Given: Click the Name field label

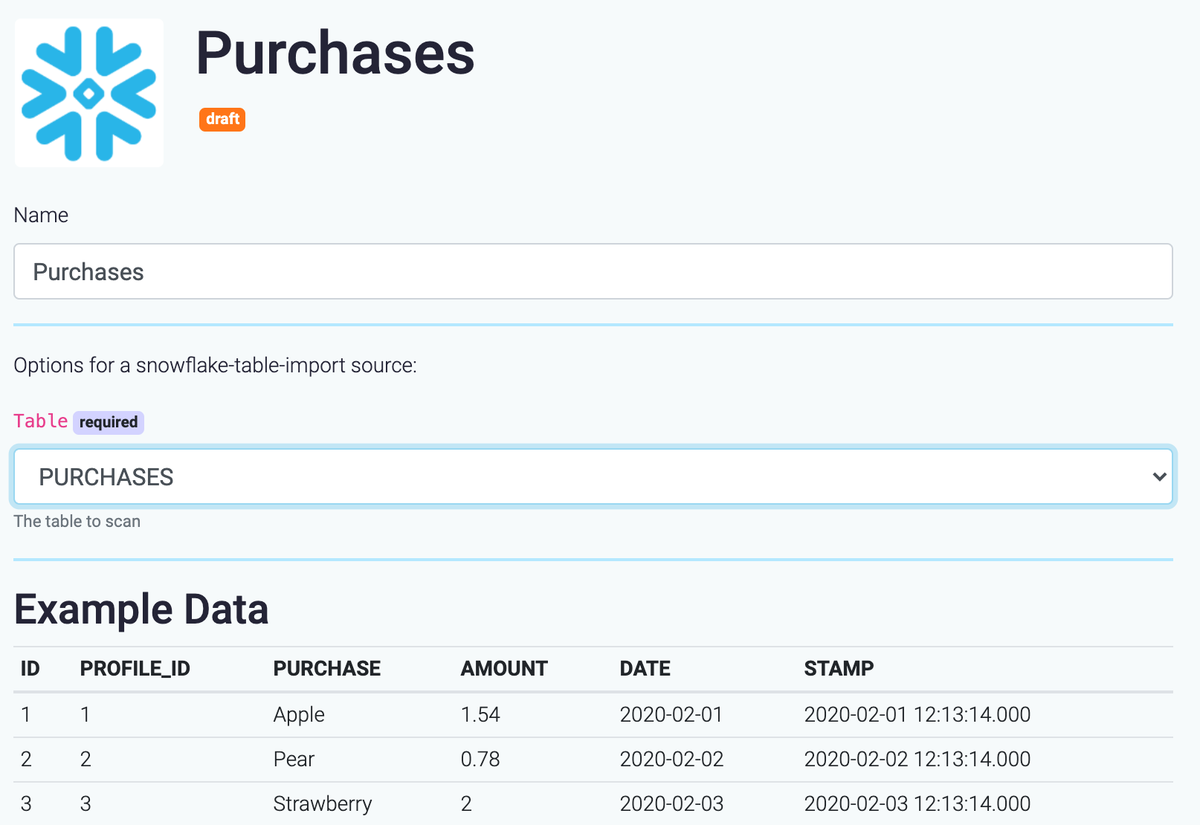Looking at the screenshot, I should (x=41, y=215).
